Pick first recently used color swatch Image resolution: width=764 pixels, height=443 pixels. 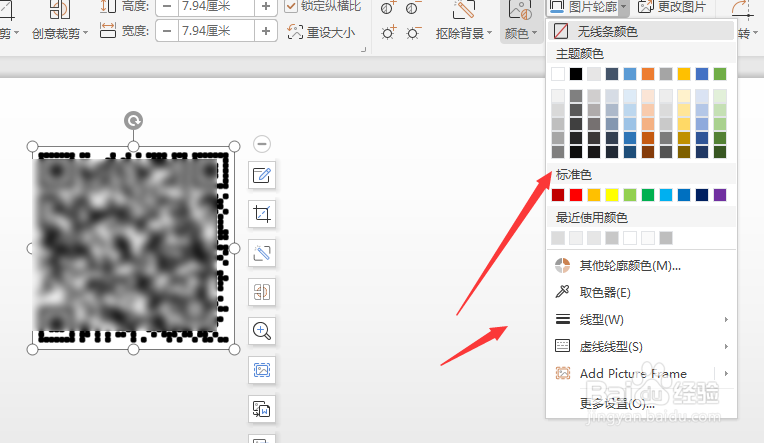[558, 238]
